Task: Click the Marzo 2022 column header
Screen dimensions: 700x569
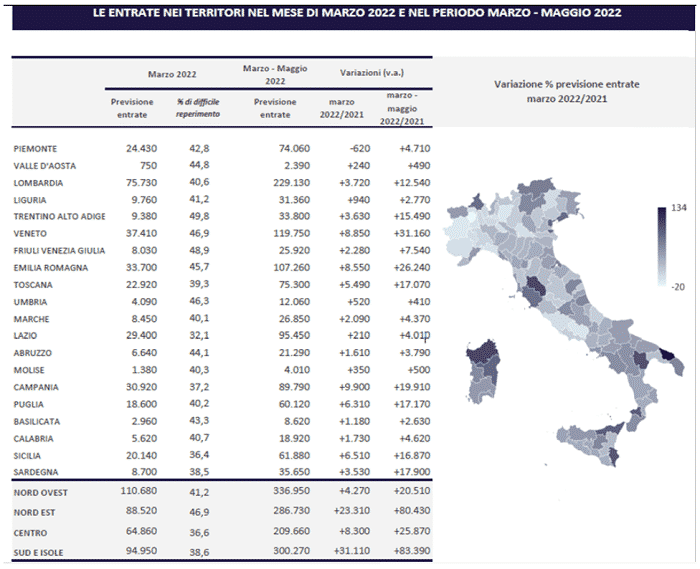Action: (172, 74)
